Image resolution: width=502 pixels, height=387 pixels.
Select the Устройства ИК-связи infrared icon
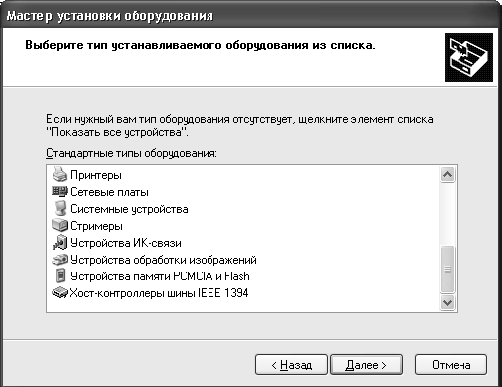(60, 242)
